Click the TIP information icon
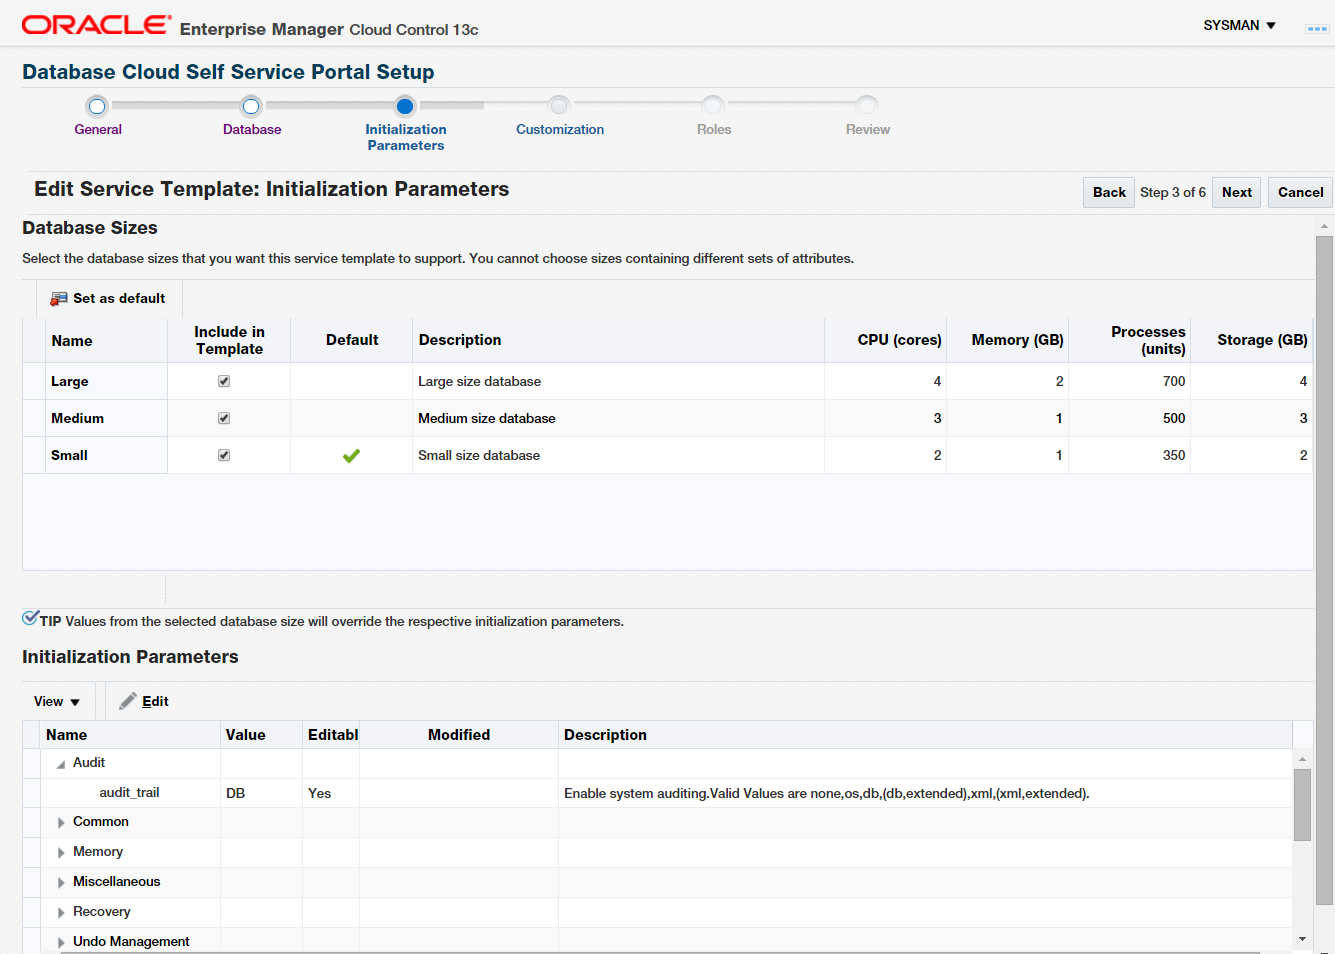This screenshot has width=1335, height=954. [x=30, y=618]
